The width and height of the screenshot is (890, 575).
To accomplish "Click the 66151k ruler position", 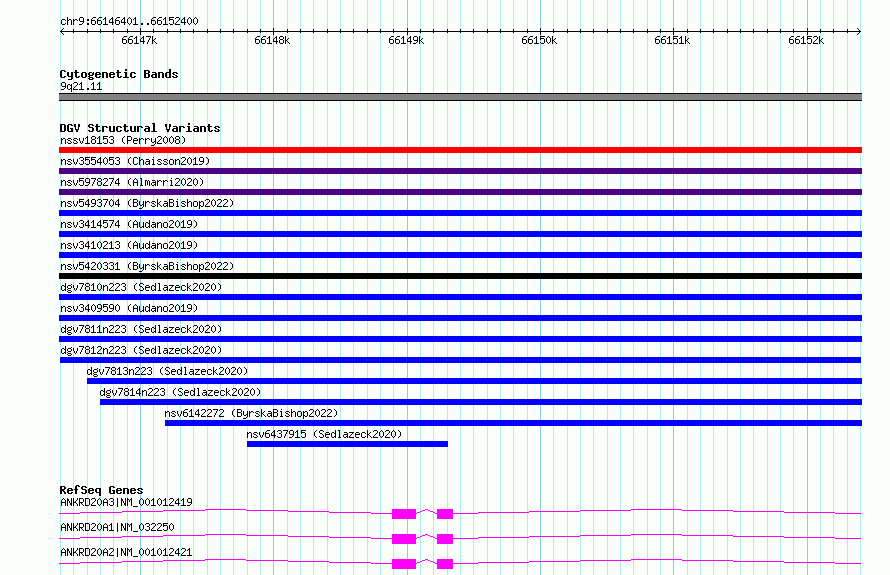I will coord(673,40).
